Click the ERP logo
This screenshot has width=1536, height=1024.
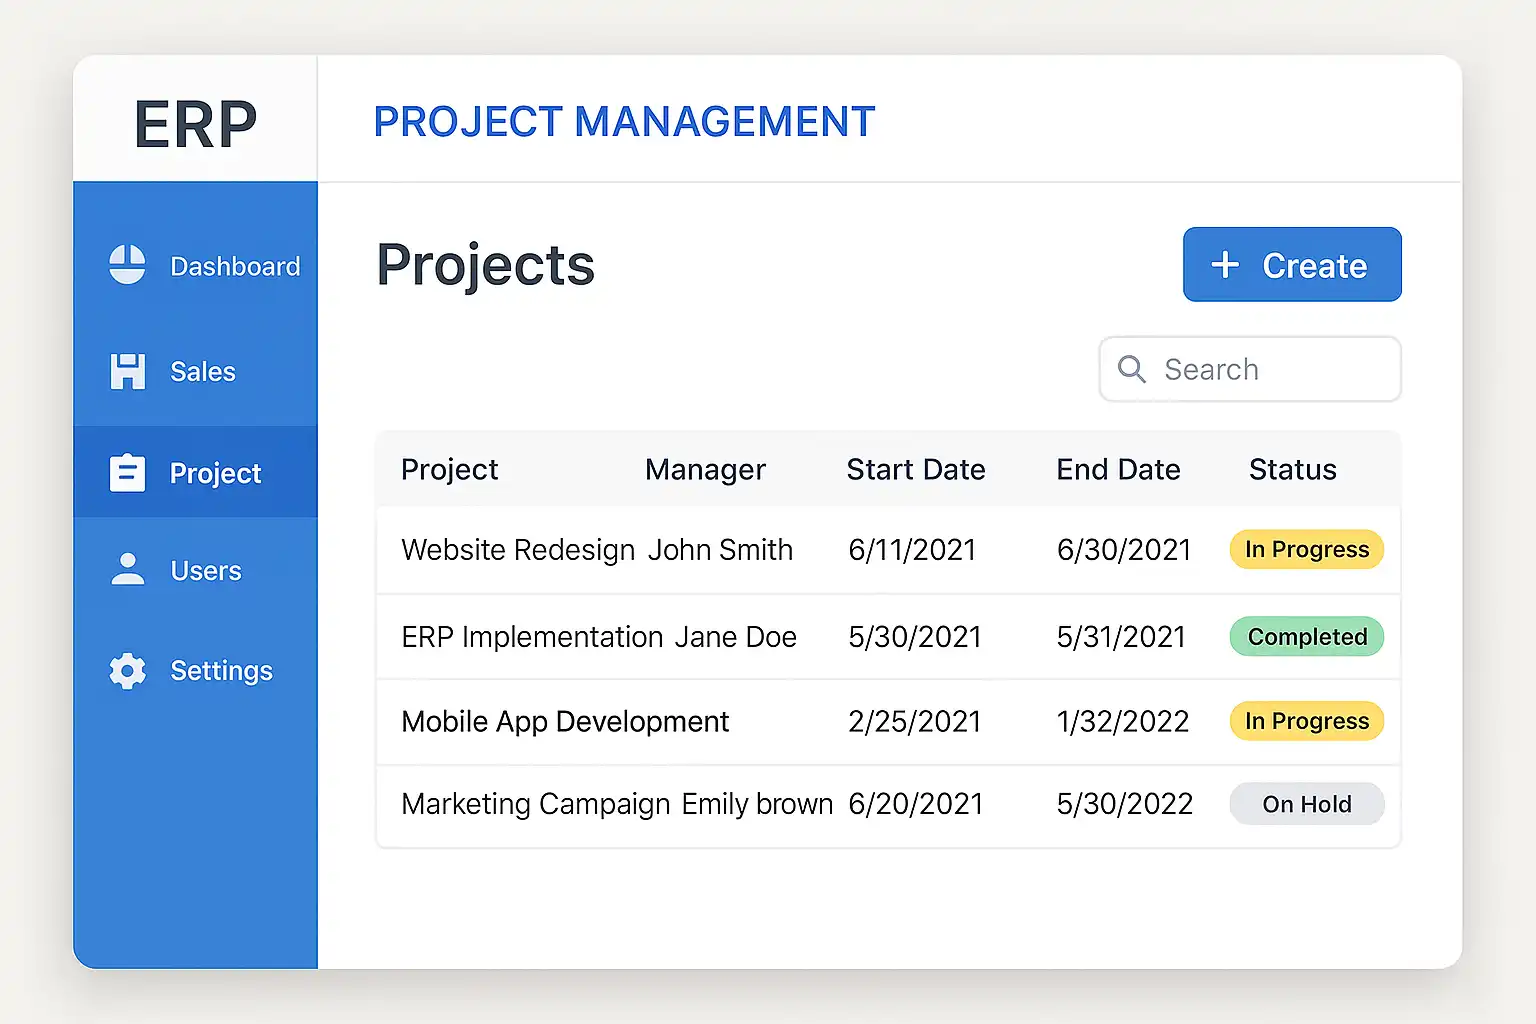coord(196,124)
